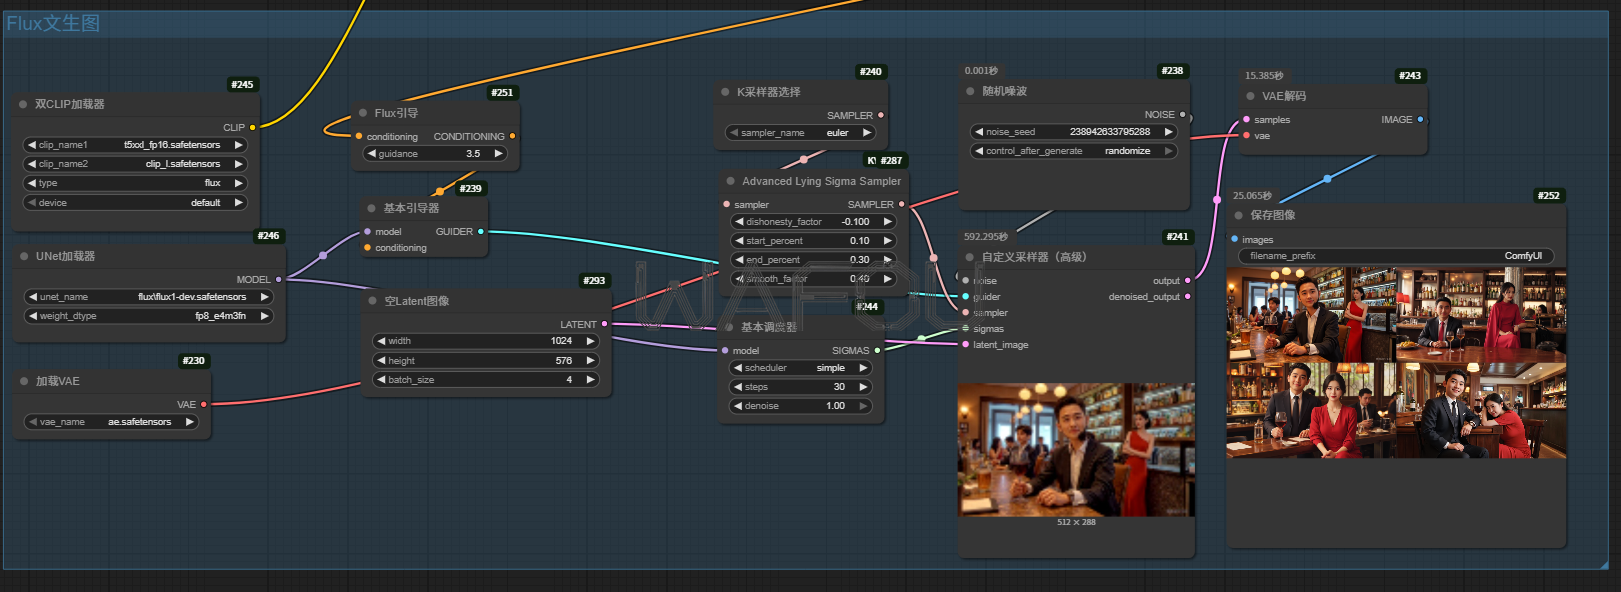1621x592 pixels.
Task: Click the samples input socket on VAE解码
Action: (1246, 119)
